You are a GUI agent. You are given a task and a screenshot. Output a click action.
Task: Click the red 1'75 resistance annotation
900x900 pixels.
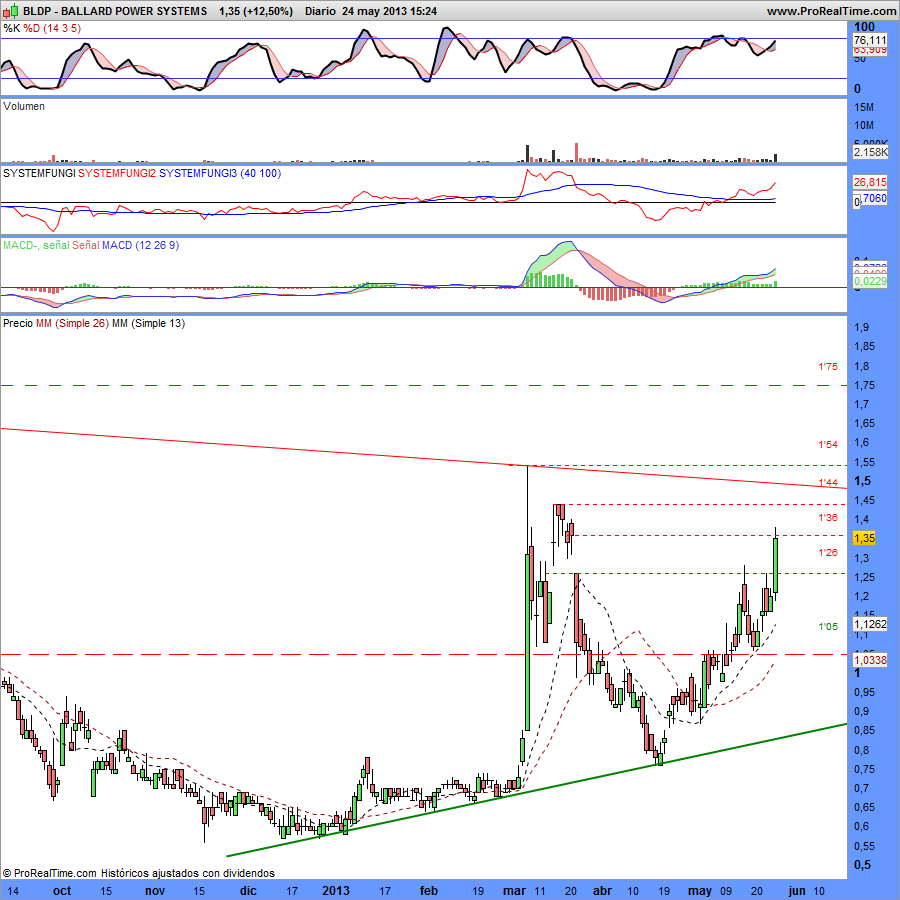click(x=828, y=367)
